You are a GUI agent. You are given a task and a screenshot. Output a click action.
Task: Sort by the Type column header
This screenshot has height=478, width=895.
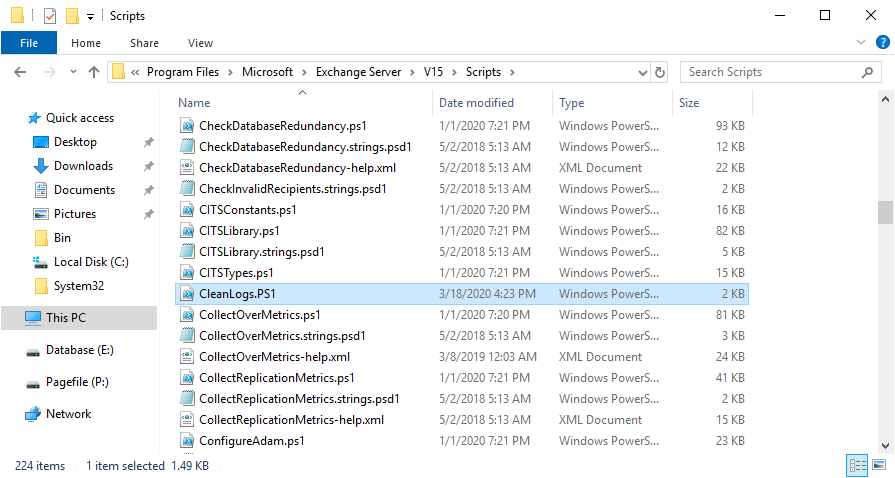pyautogui.click(x=571, y=103)
